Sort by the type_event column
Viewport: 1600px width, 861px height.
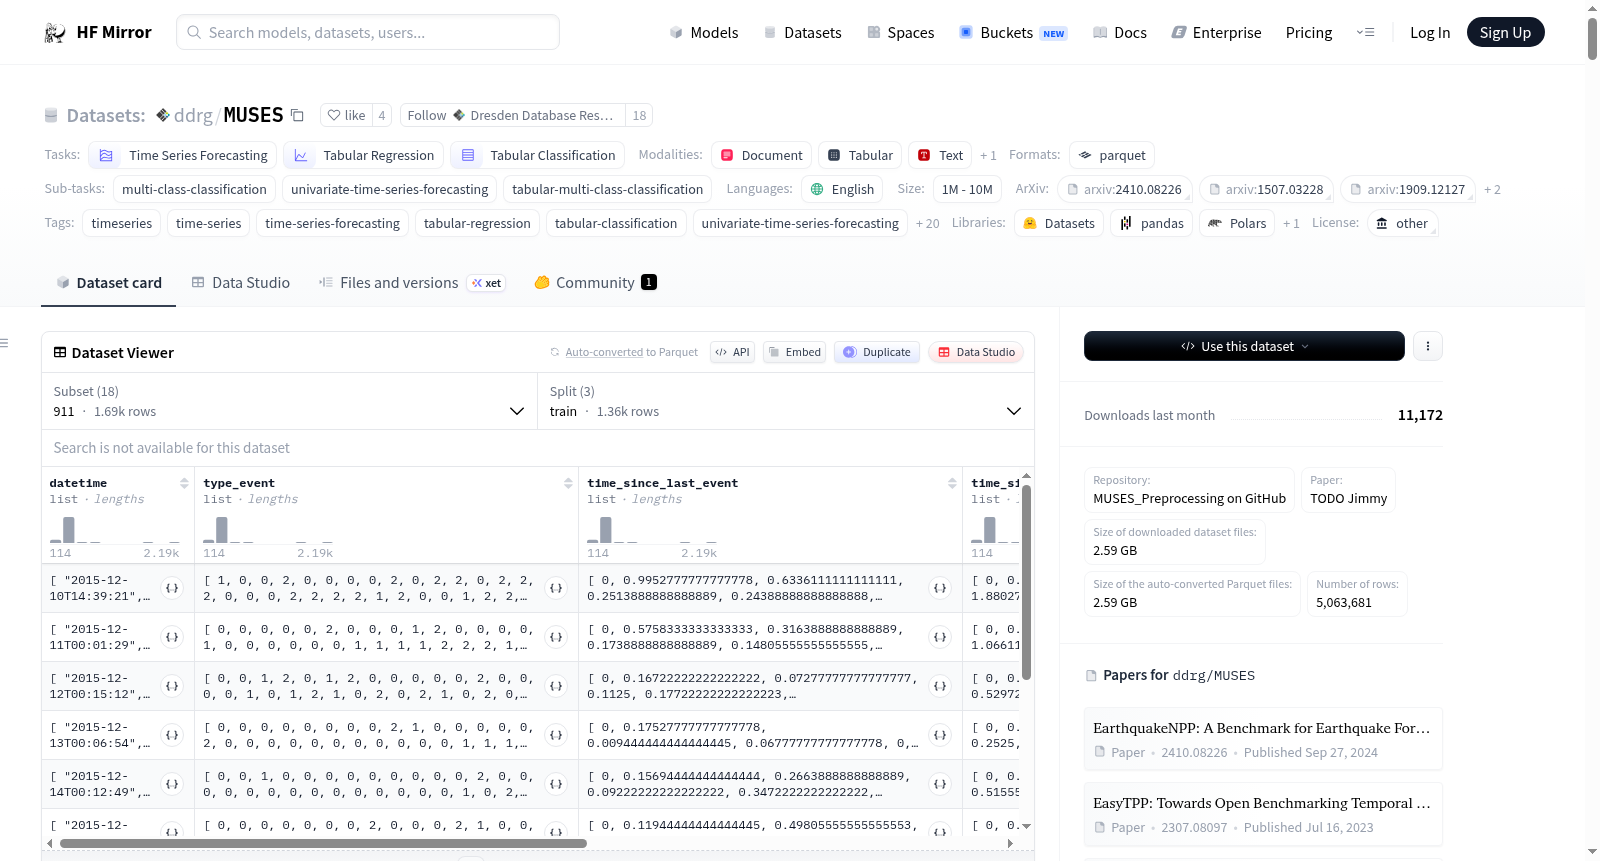click(568, 483)
